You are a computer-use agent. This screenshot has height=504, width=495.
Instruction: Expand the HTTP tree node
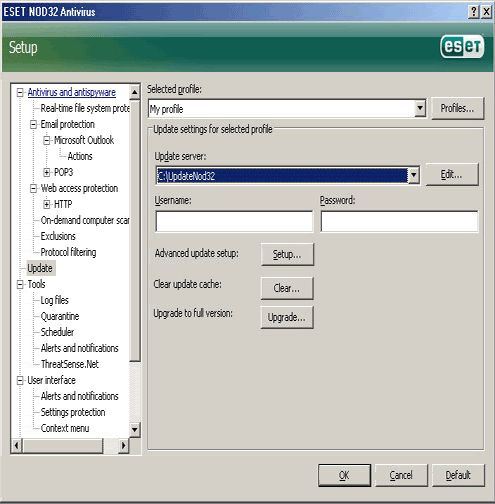47,204
